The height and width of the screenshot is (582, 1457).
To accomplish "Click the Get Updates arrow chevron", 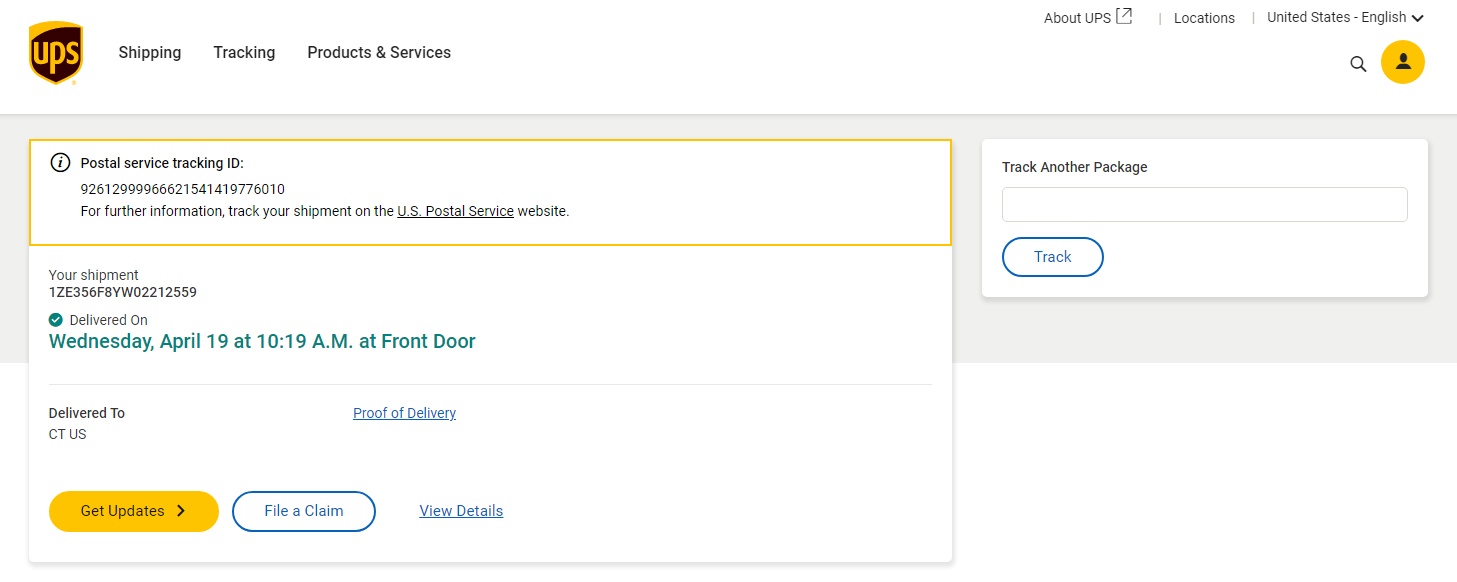I will 181,511.
